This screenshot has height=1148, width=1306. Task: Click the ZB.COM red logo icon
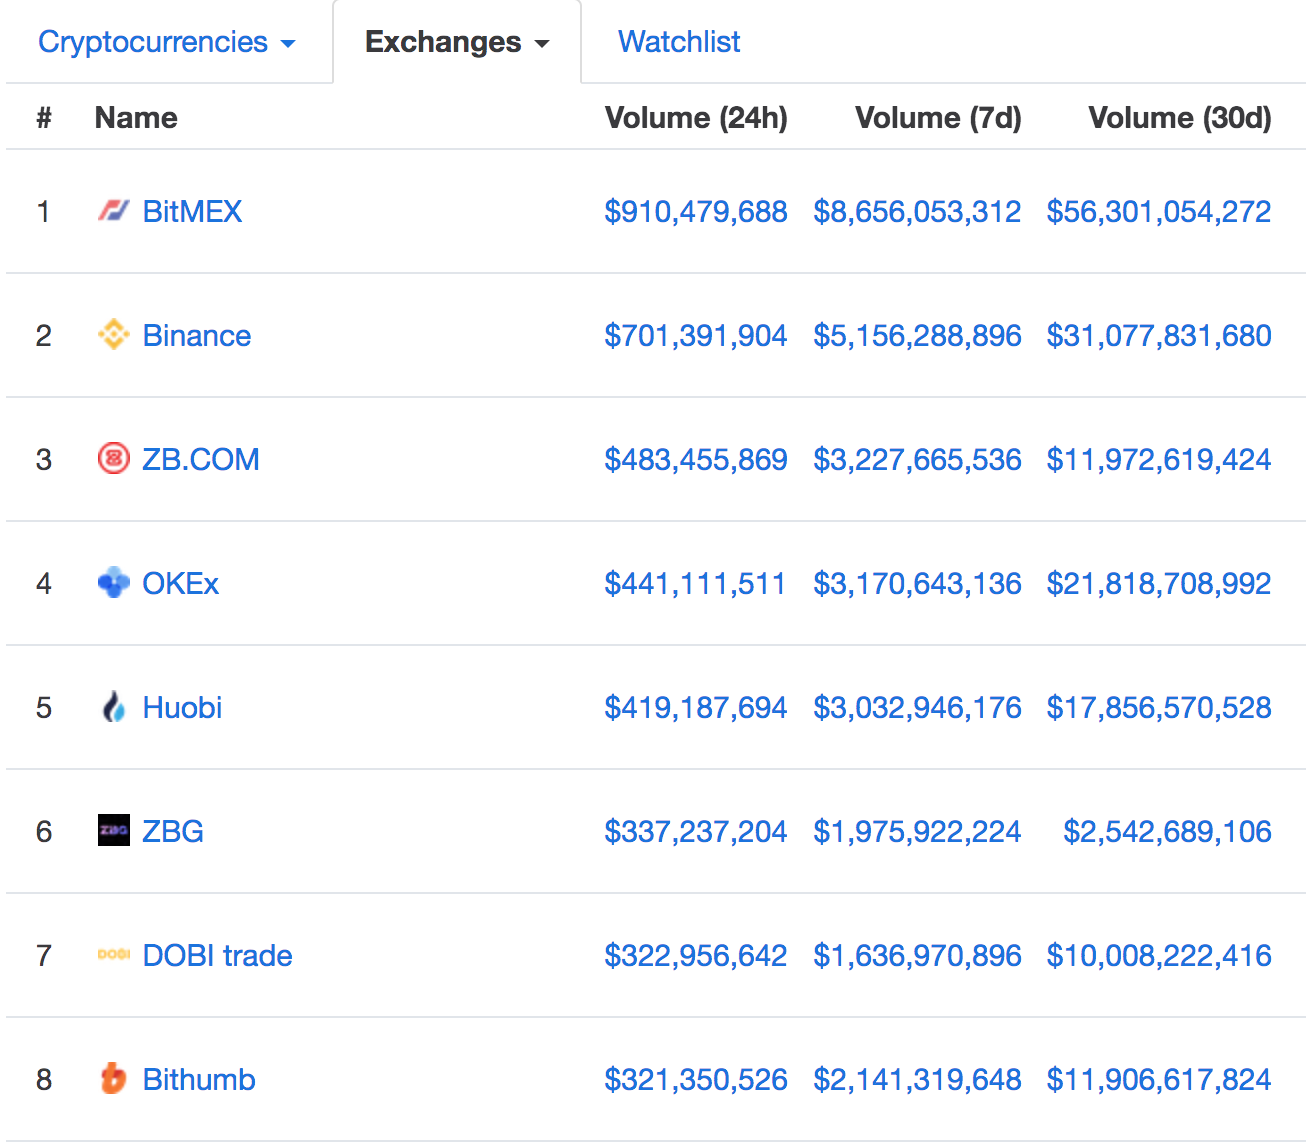tap(114, 459)
